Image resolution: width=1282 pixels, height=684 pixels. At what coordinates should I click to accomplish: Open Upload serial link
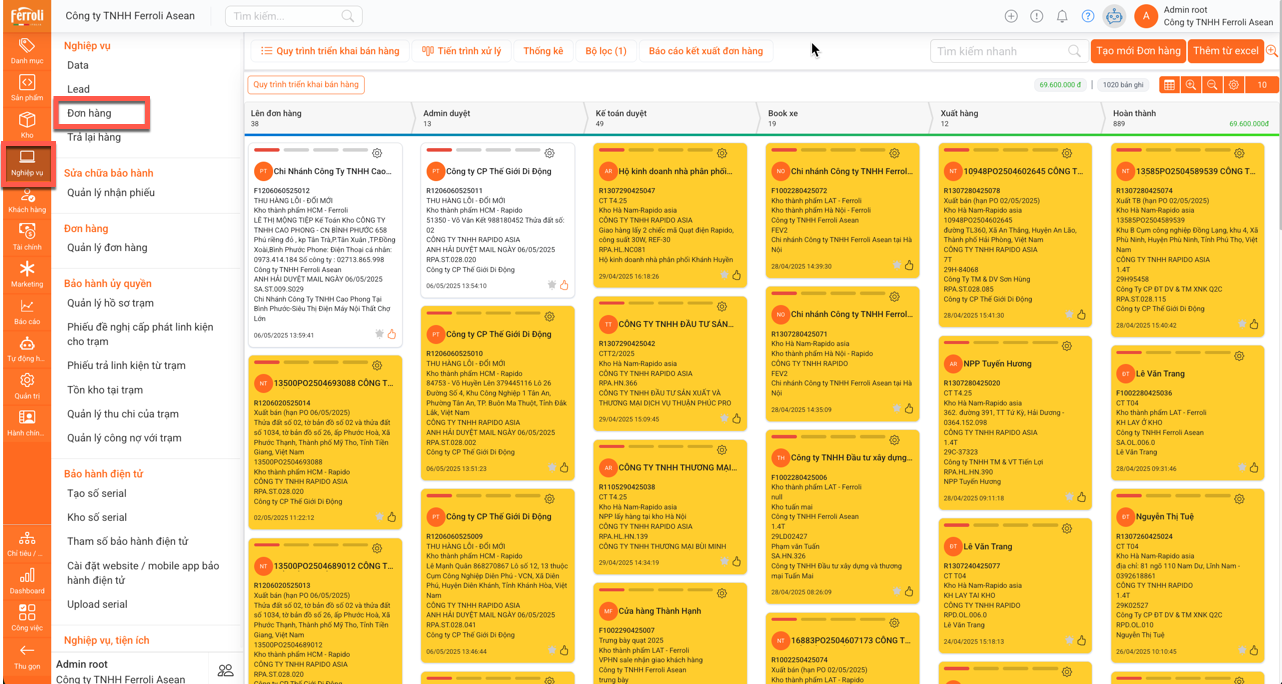(97, 604)
